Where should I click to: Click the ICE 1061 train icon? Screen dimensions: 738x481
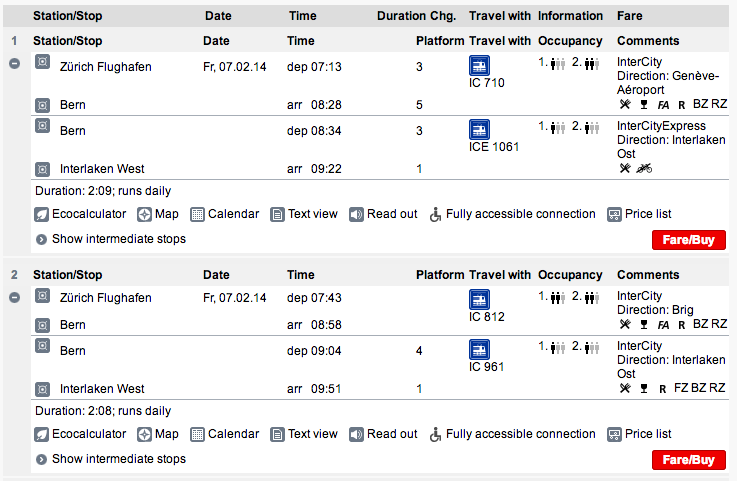[x=479, y=129]
